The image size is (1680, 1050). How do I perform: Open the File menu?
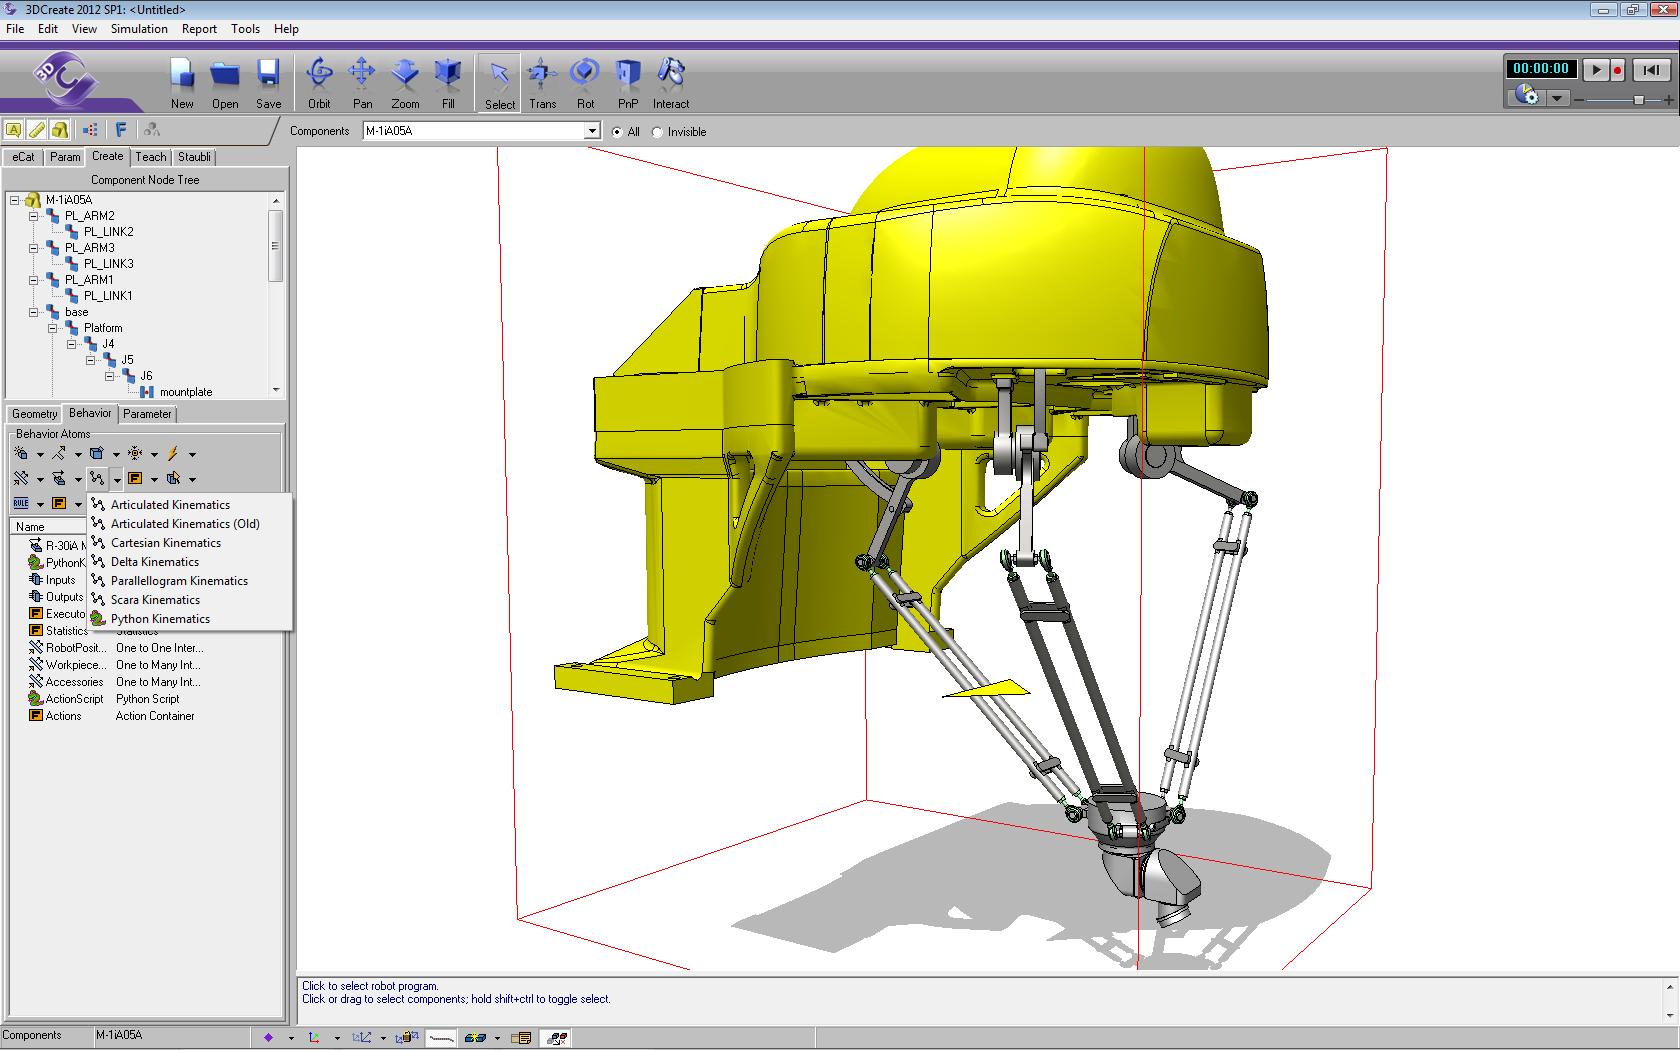click(x=15, y=29)
